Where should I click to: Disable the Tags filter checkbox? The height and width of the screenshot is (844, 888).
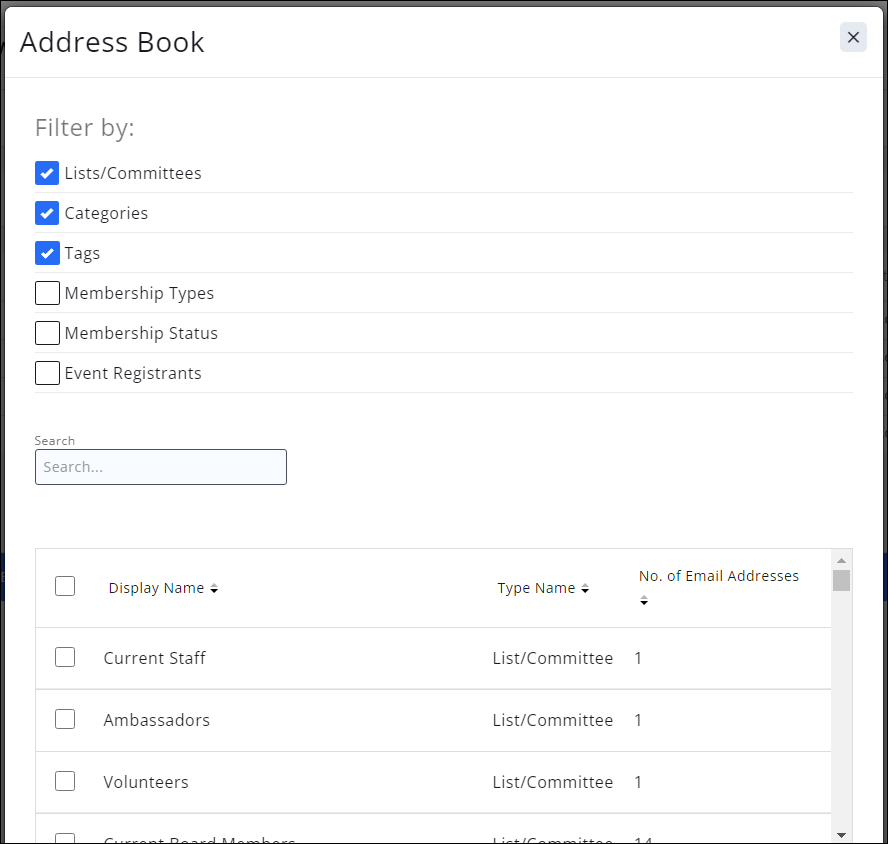47,253
